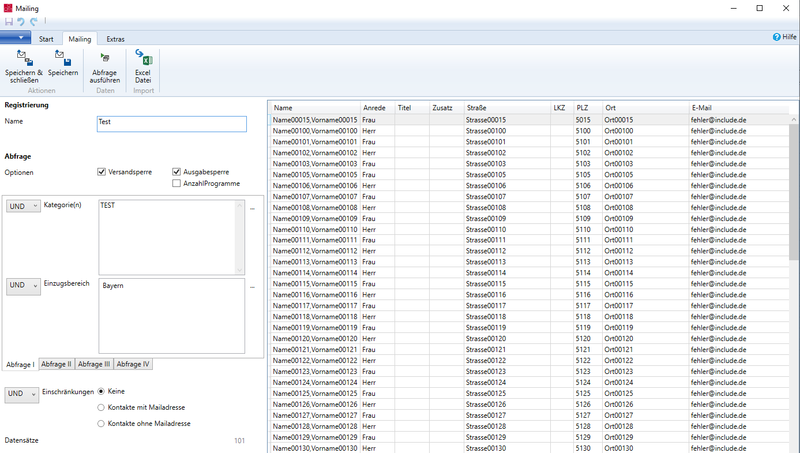
Task: Click the undo arrow in quick-access bar
Action: 21,21
